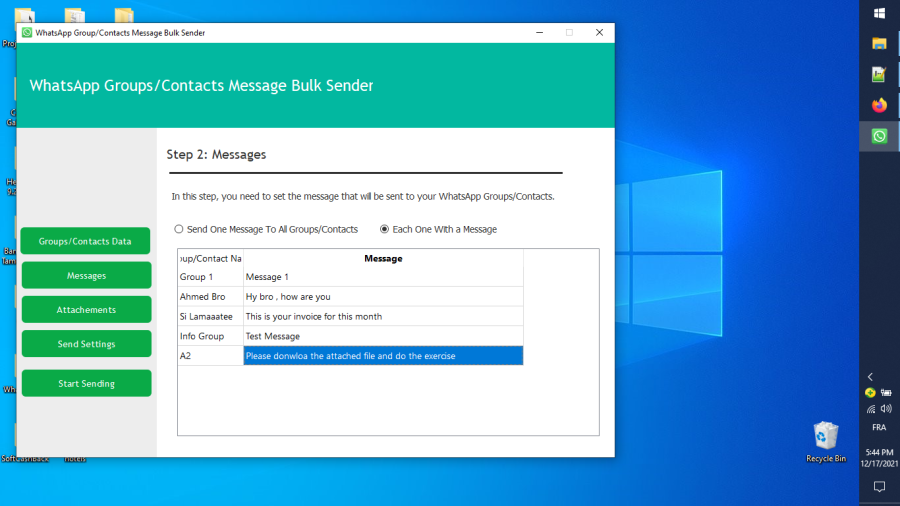This screenshot has height=506, width=900.
Task: Click the green plus tray icon
Action: (870, 393)
